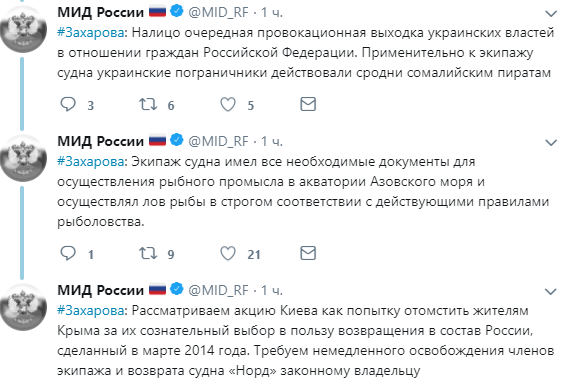Image resolution: width=587 pixels, height=384 pixels.
Task: Send first tweet via direct message envelope
Action: point(308,104)
